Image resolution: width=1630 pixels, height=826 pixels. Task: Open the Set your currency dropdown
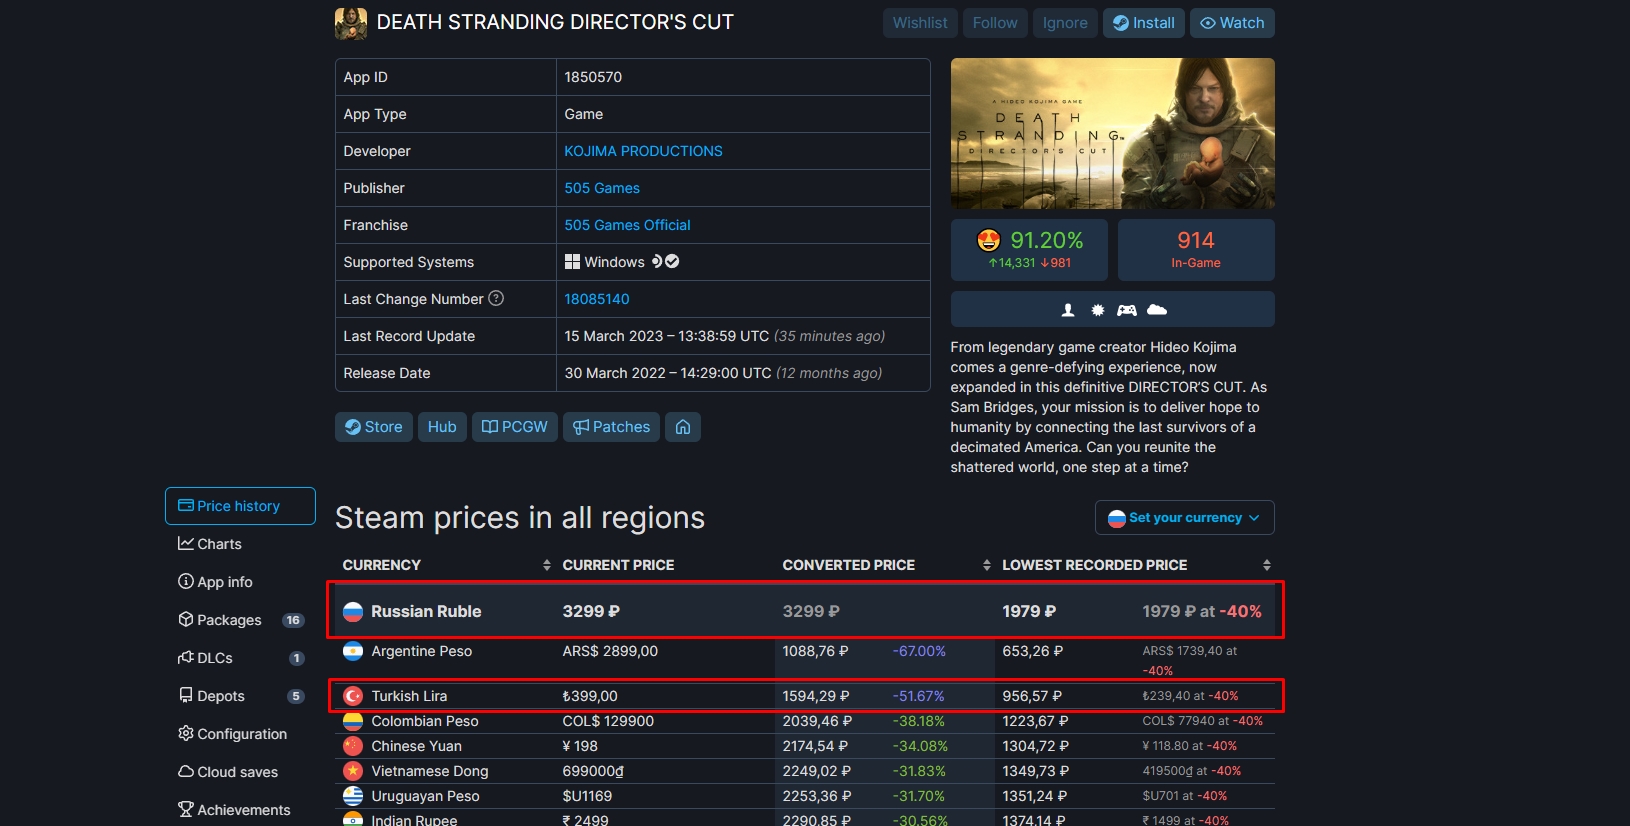click(1184, 518)
